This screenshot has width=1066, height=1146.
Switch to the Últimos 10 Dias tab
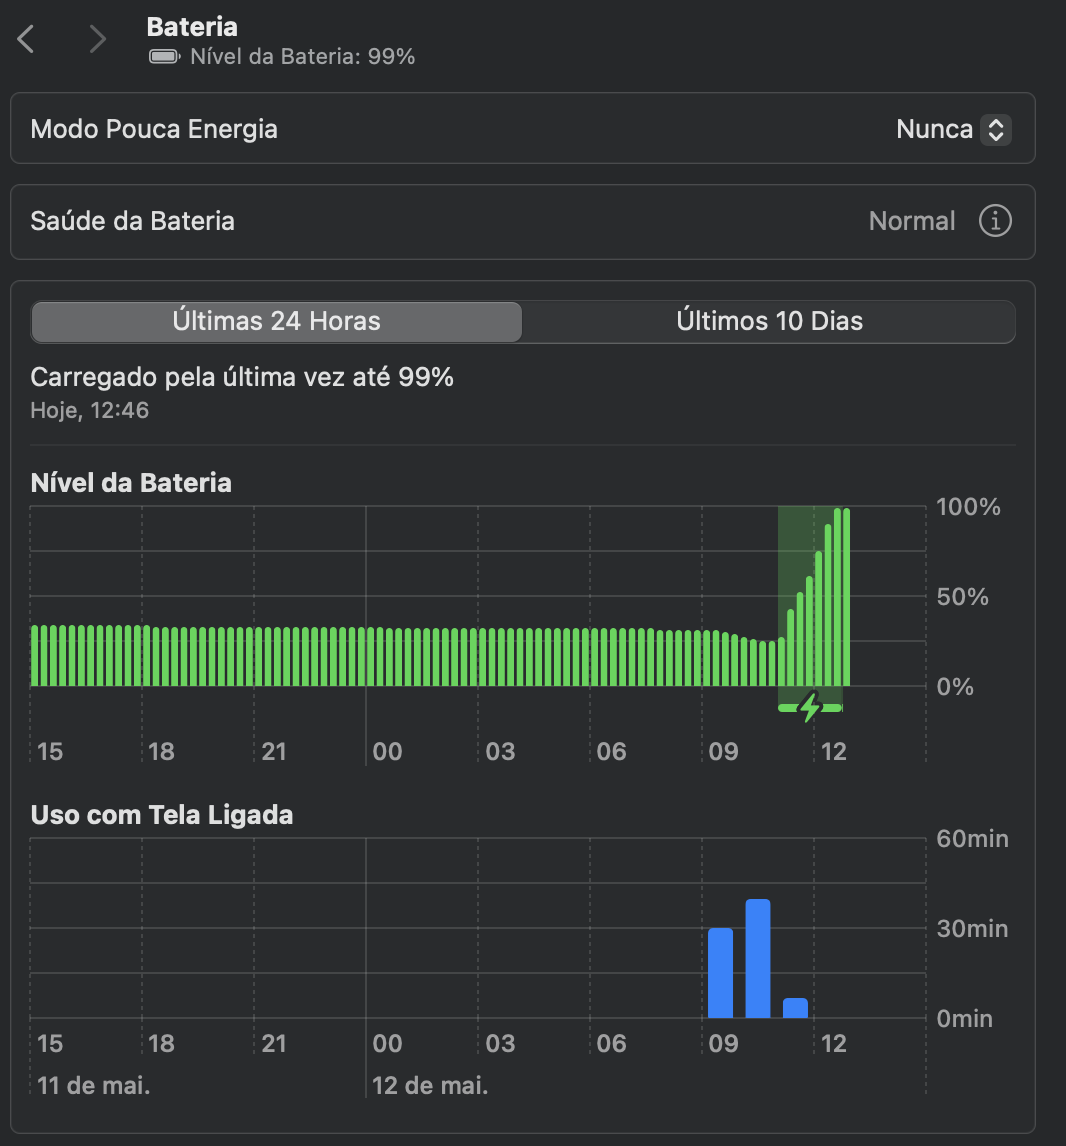pos(769,322)
